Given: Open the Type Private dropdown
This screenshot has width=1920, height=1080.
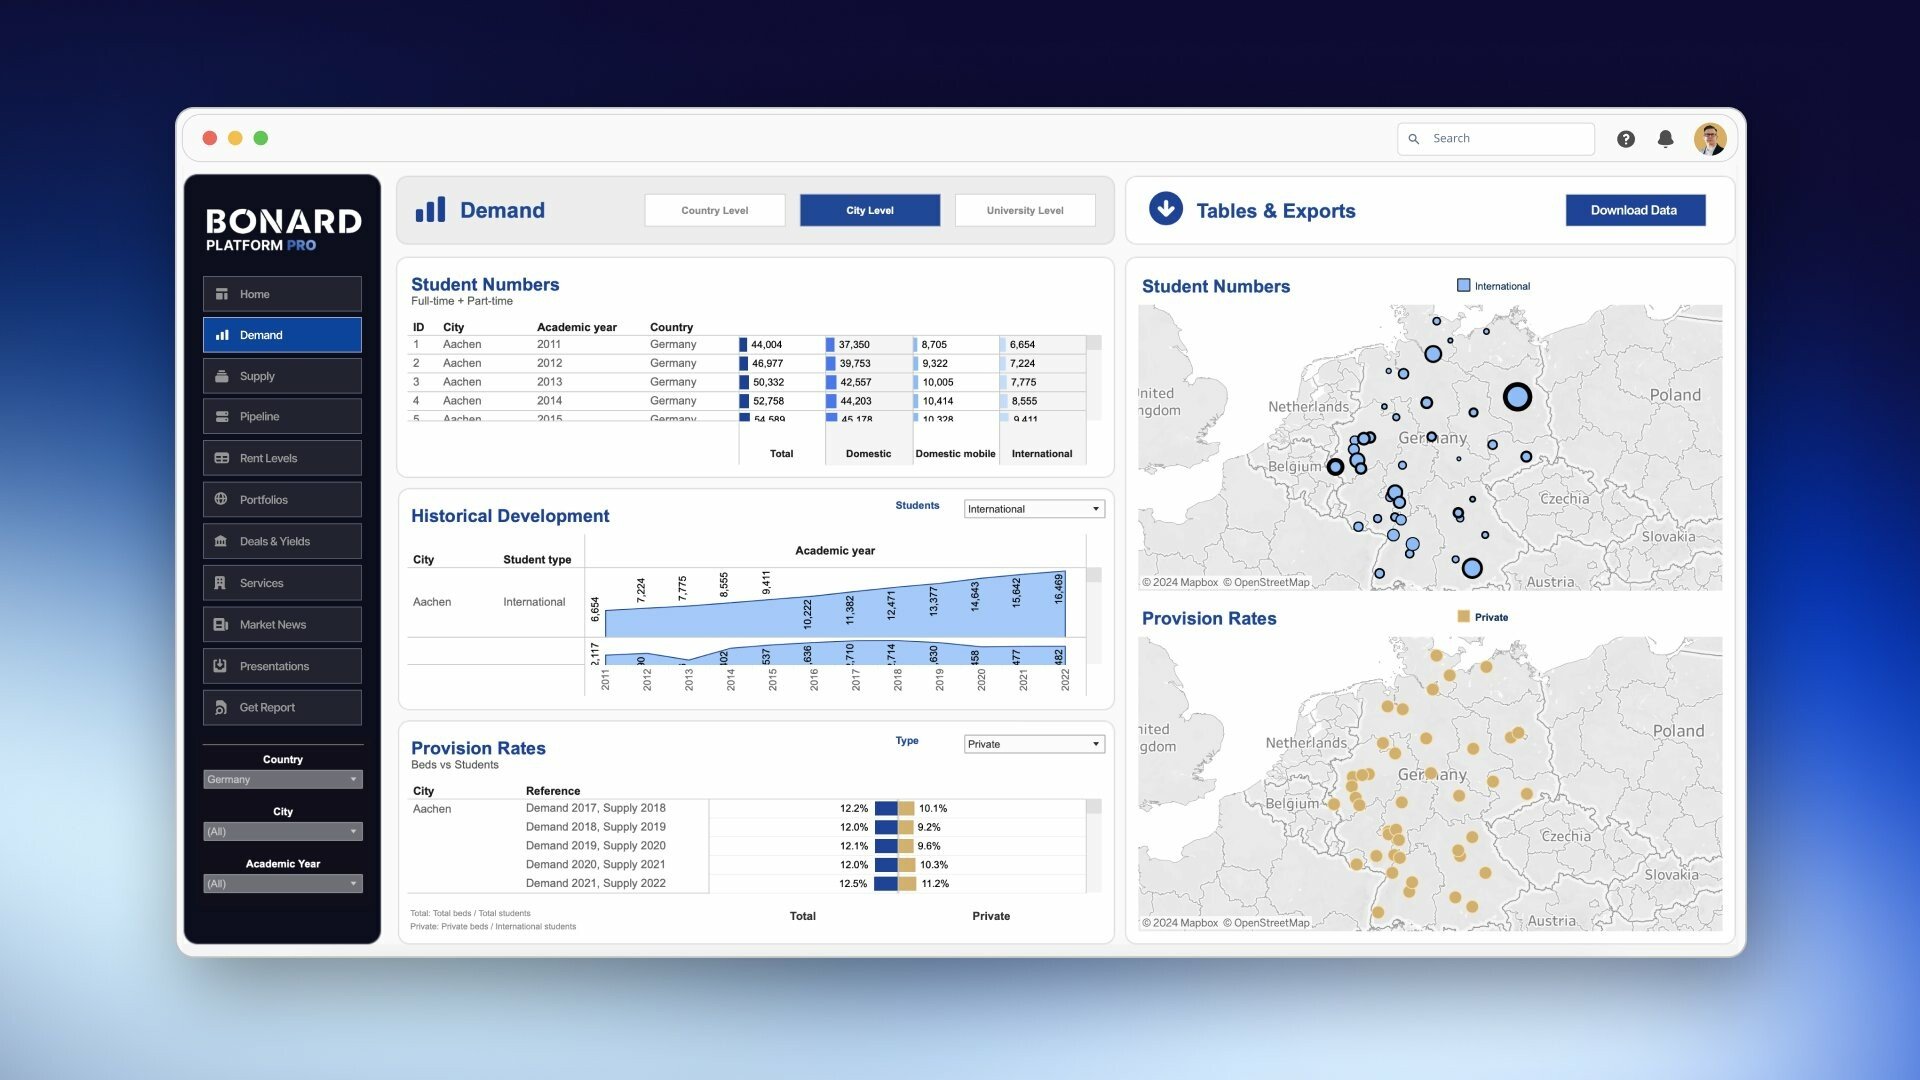Looking at the screenshot, I should click(1033, 744).
